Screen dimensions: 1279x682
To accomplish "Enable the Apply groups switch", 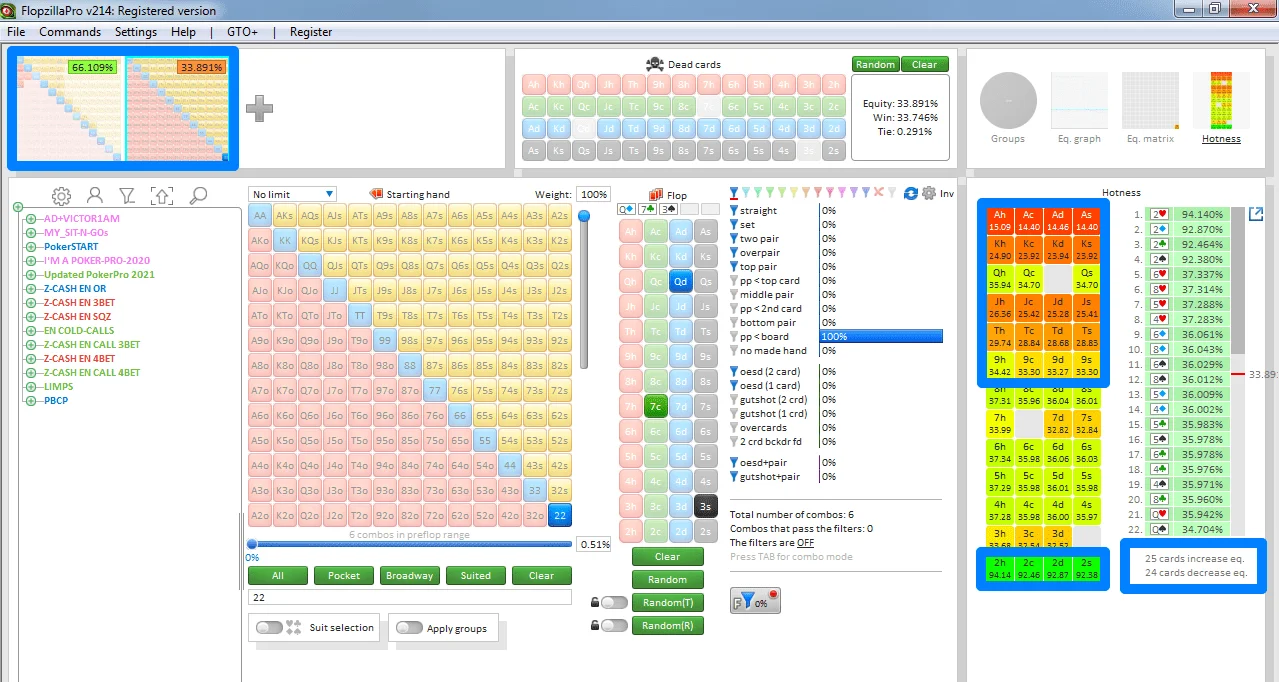I will 409,628.
